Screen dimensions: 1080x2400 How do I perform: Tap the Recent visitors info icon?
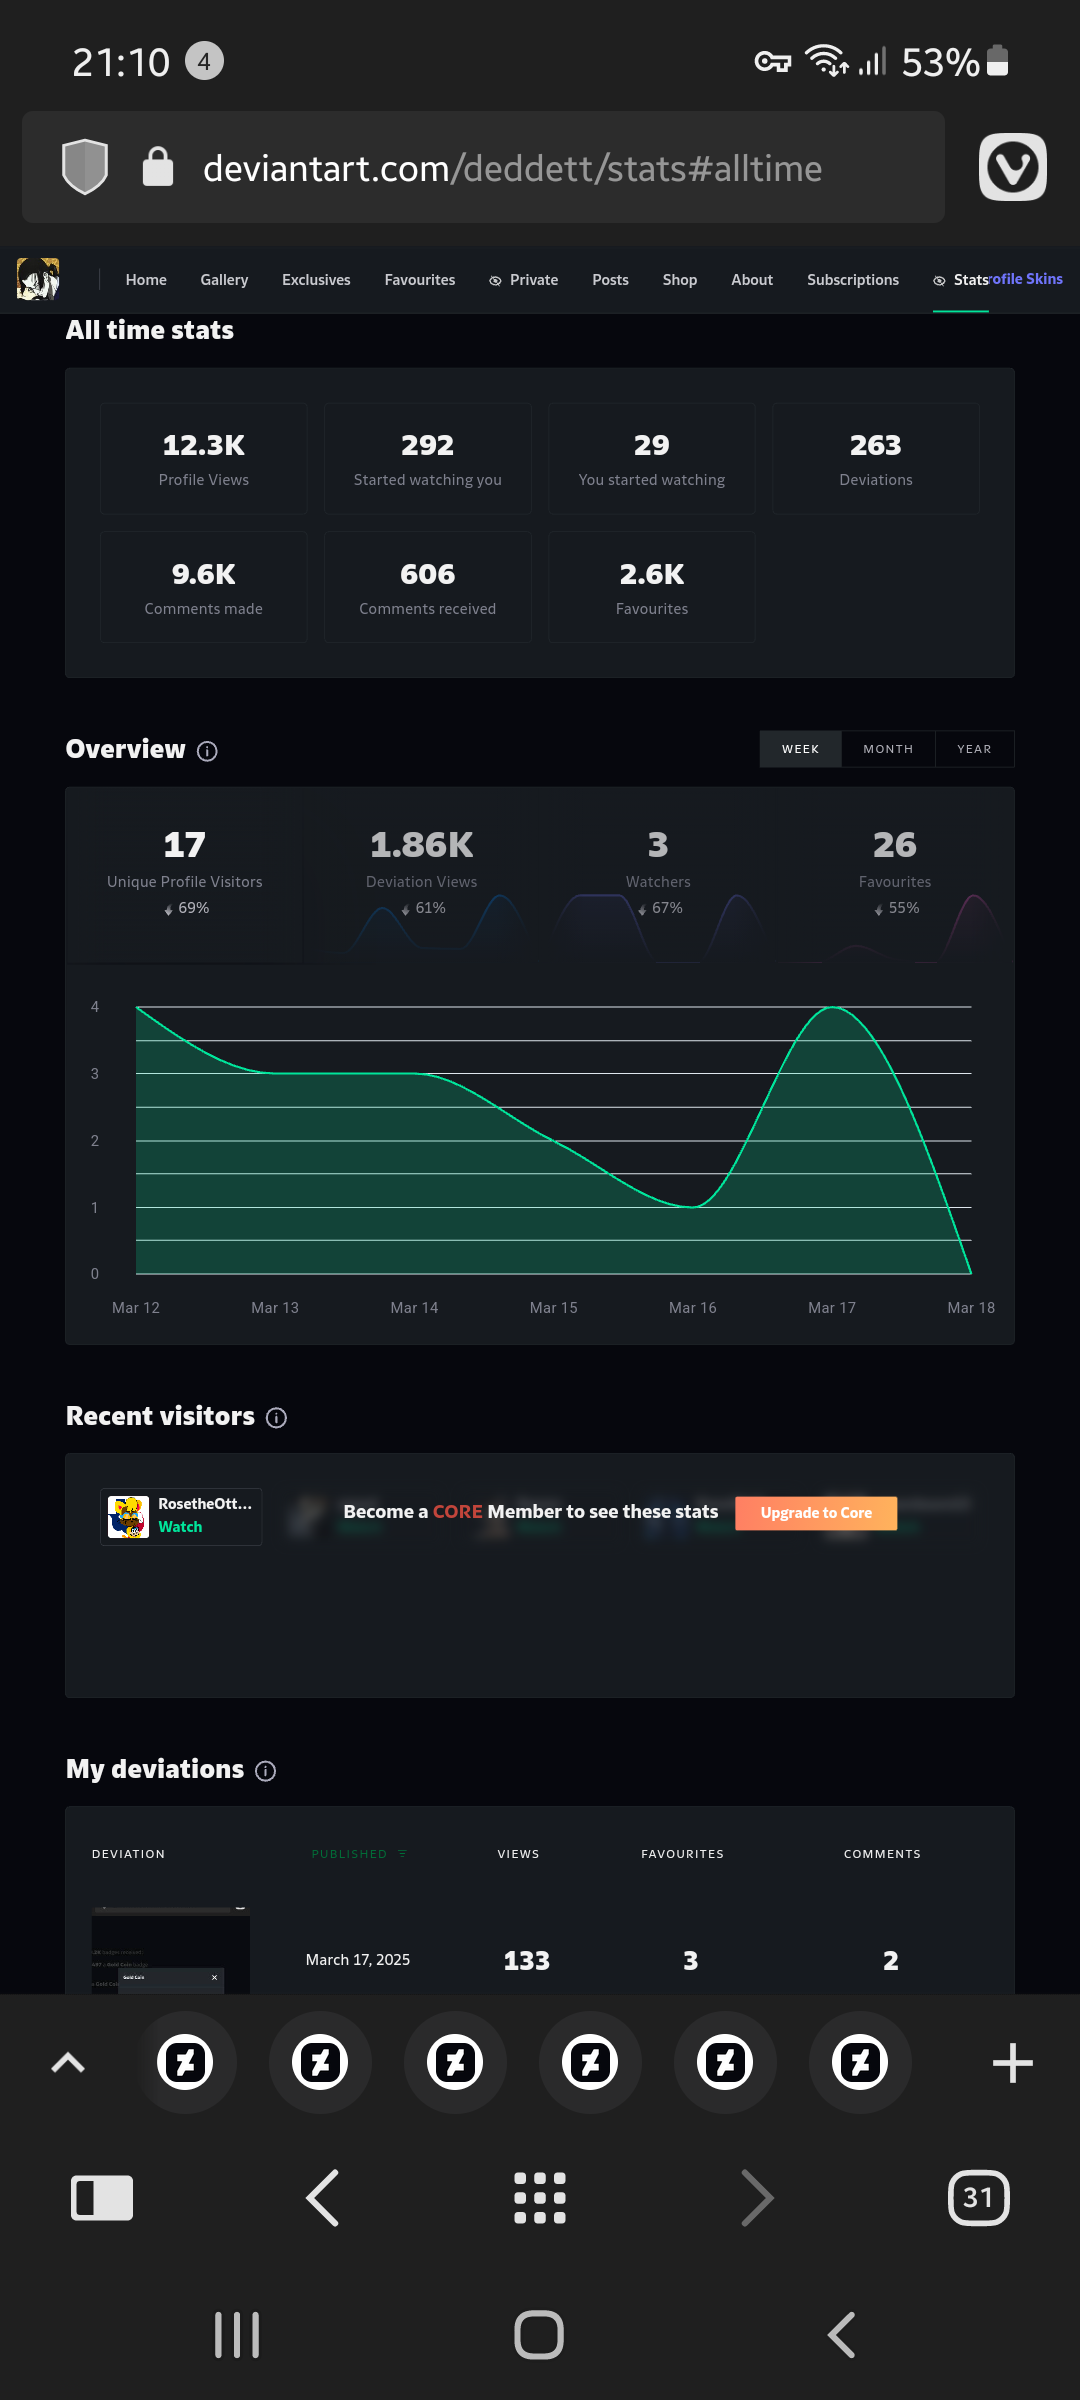click(277, 1418)
